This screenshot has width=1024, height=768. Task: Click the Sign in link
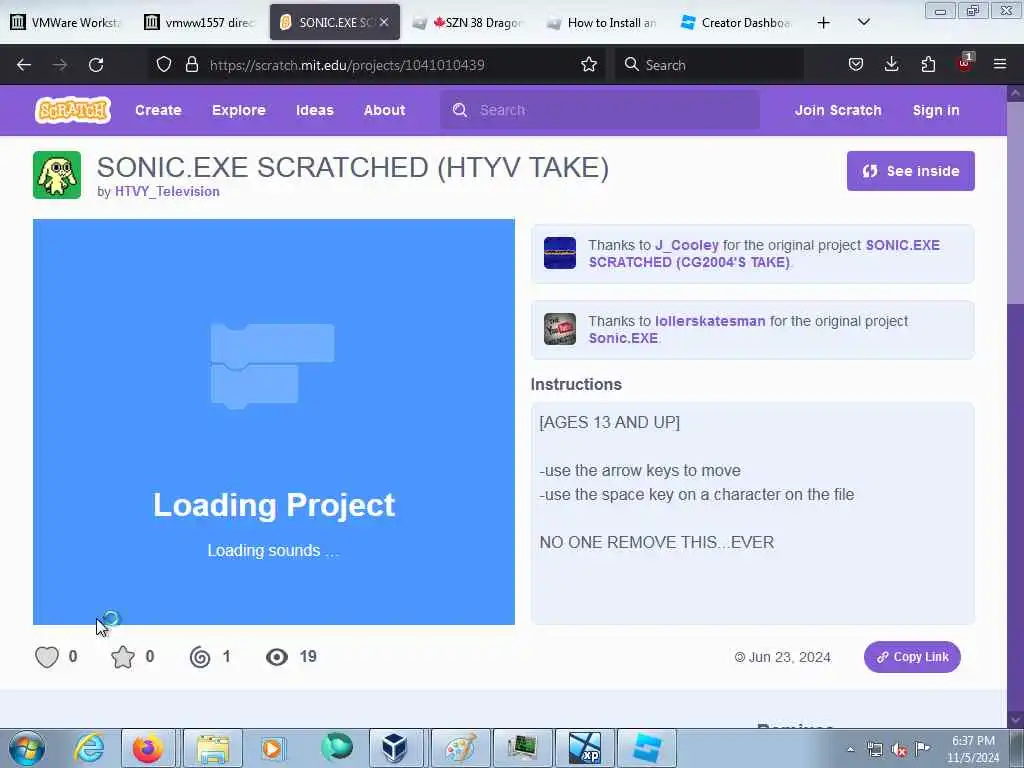936,110
